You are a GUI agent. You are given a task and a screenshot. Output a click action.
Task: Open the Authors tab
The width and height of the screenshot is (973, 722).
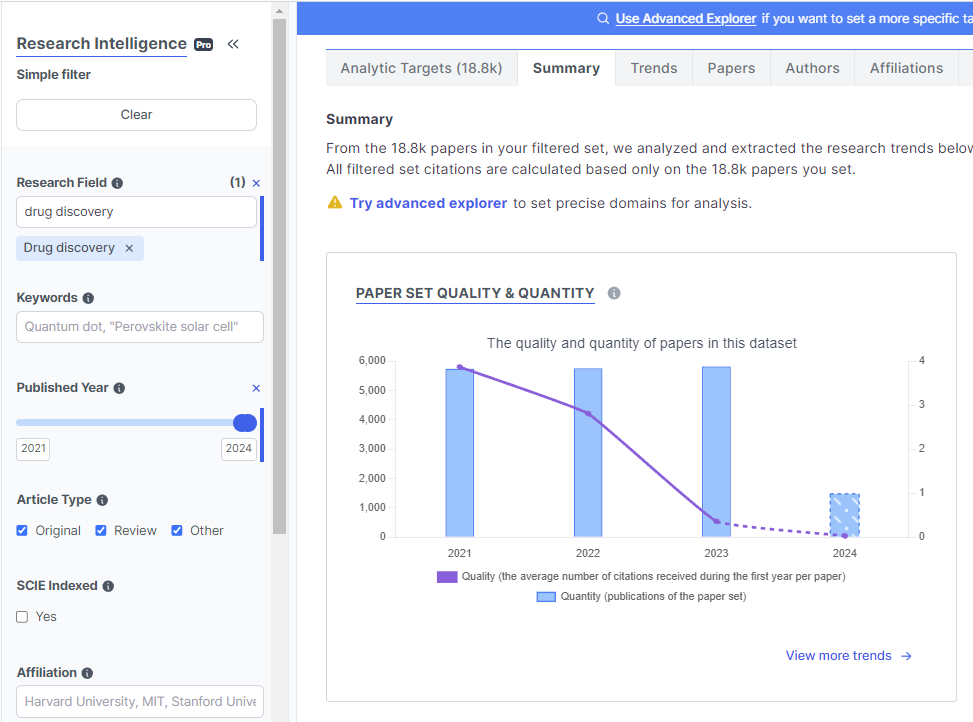pos(811,68)
